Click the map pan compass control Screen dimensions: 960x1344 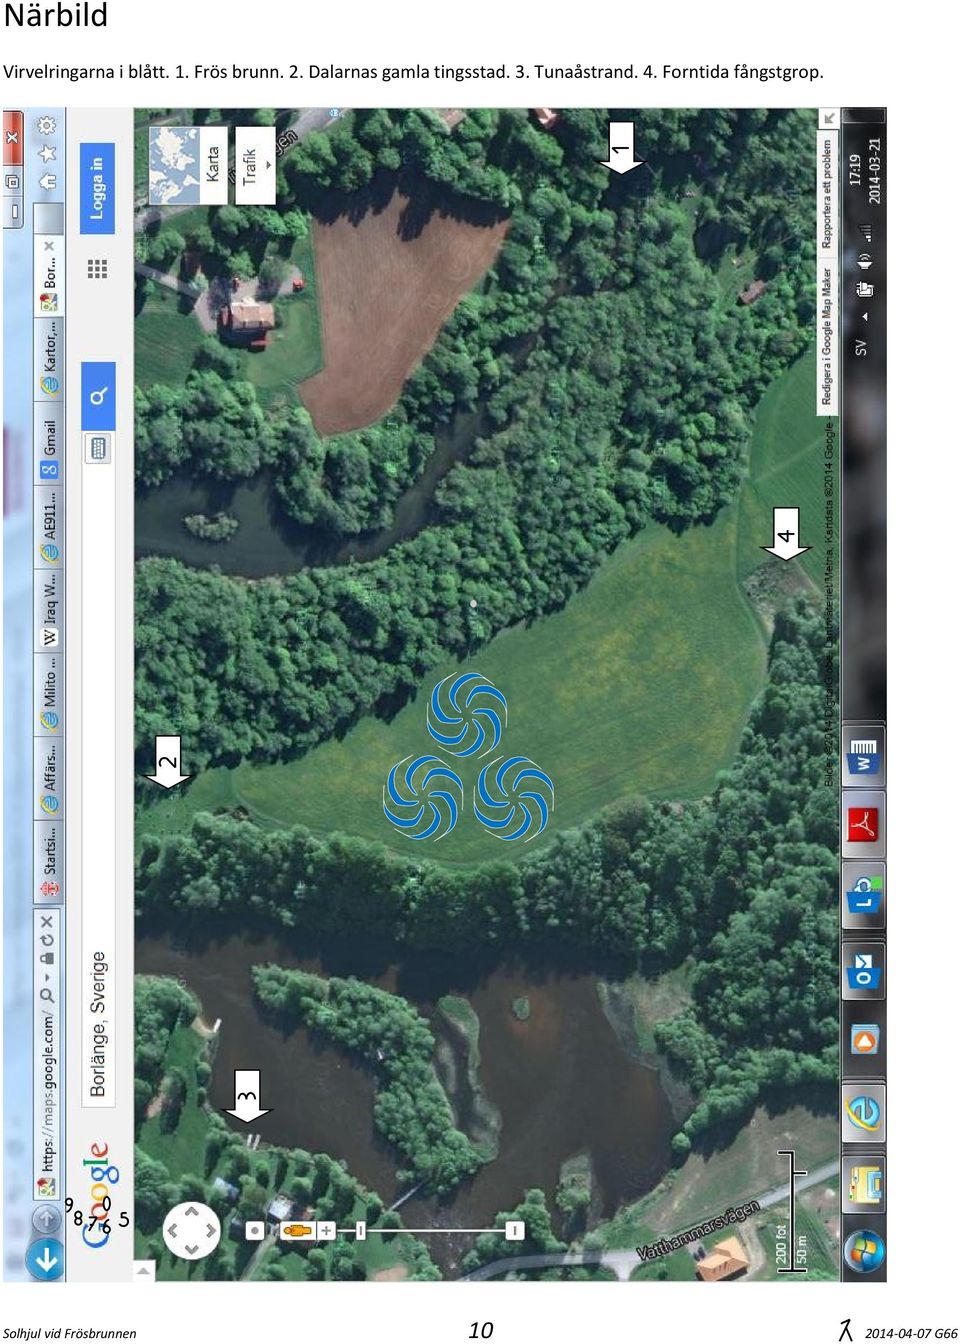coord(191,1231)
